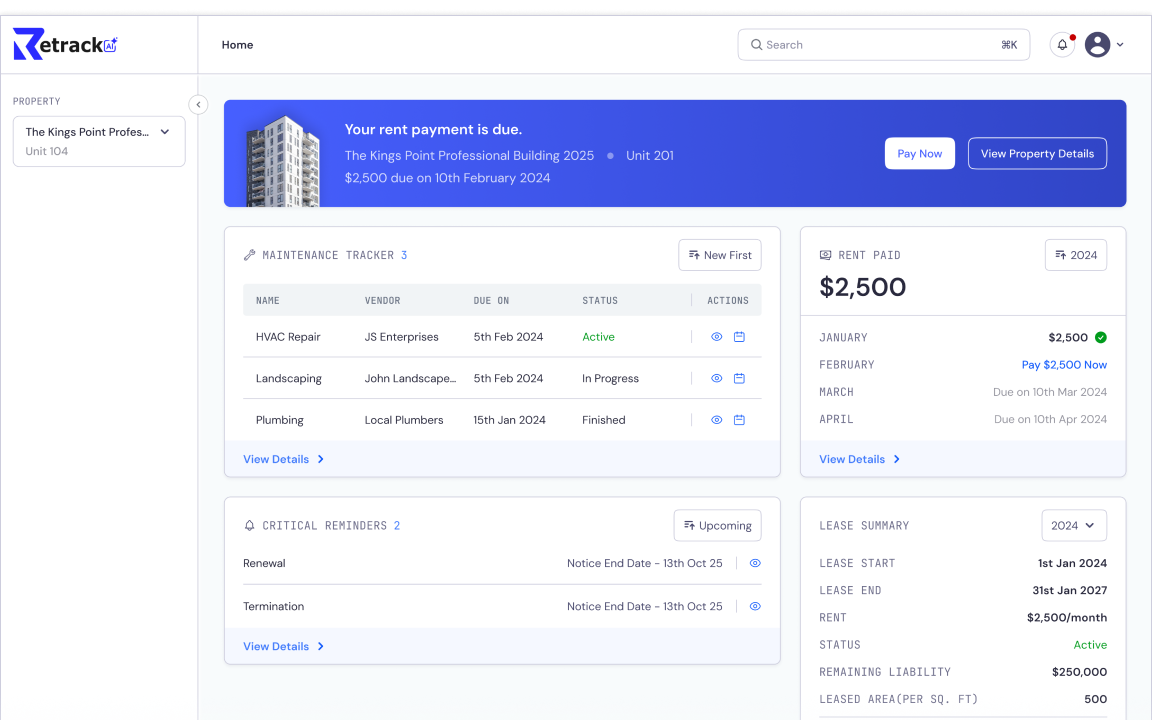Click eye icon for Termination reminder

tap(755, 606)
